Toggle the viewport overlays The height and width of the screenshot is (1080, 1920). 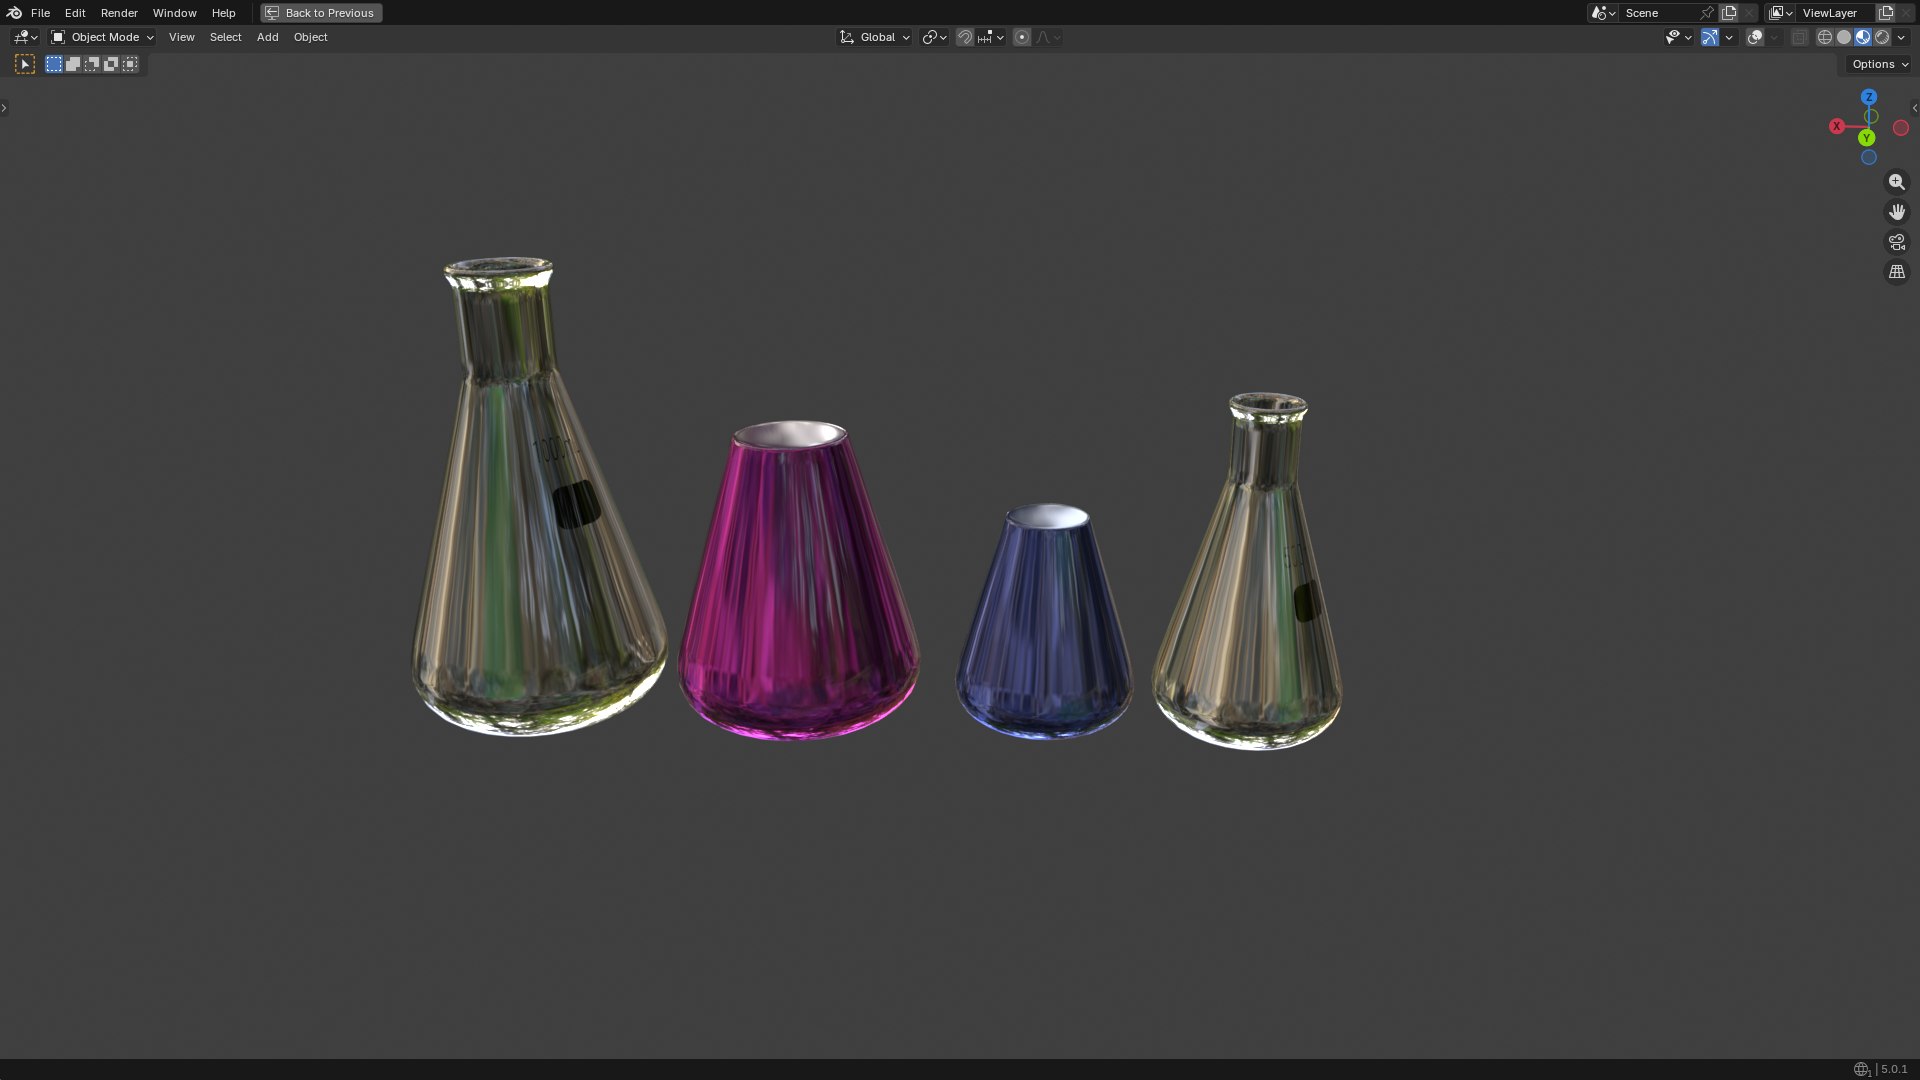(1755, 37)
